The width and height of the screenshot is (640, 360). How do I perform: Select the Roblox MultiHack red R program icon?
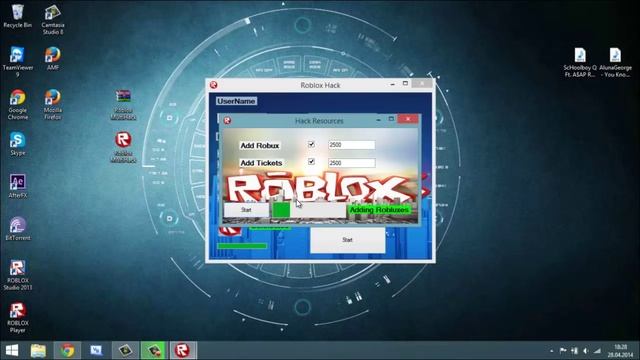[x=123, y=147]
